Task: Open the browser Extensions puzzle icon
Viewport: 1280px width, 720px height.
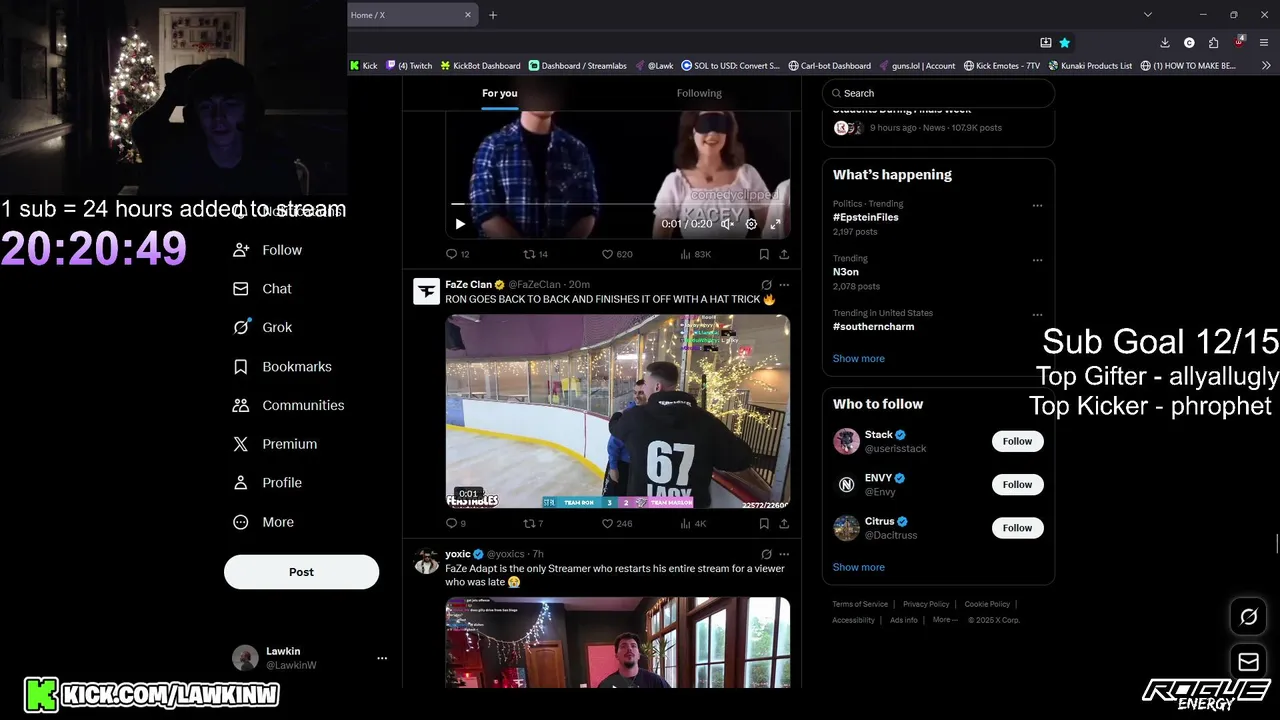Action: 1213,43
